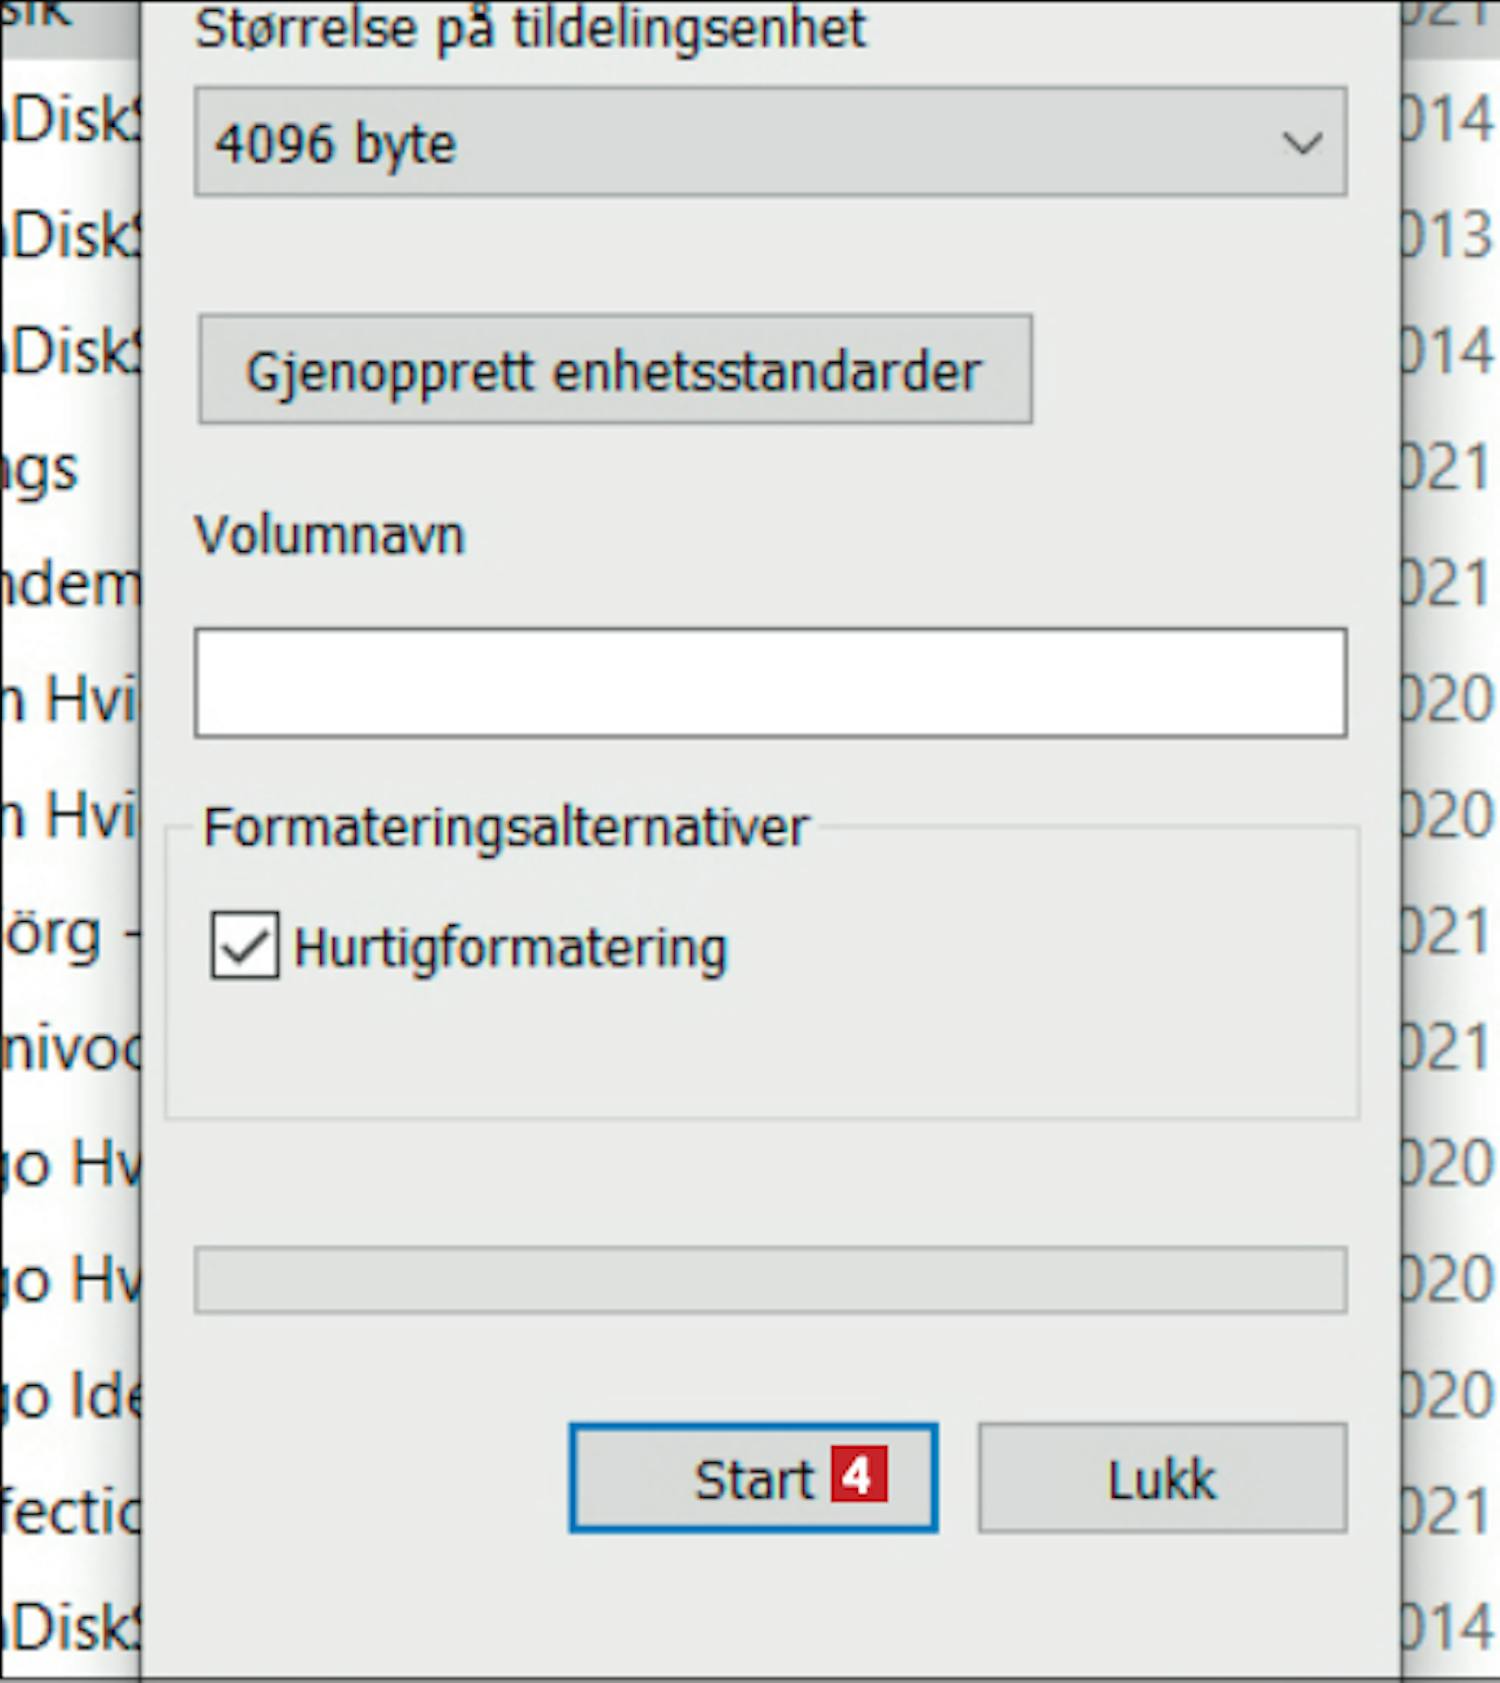1500x1683 pixels.
Task: Click the empty formatting progress bar
Action: click(x=770, y=1279)
